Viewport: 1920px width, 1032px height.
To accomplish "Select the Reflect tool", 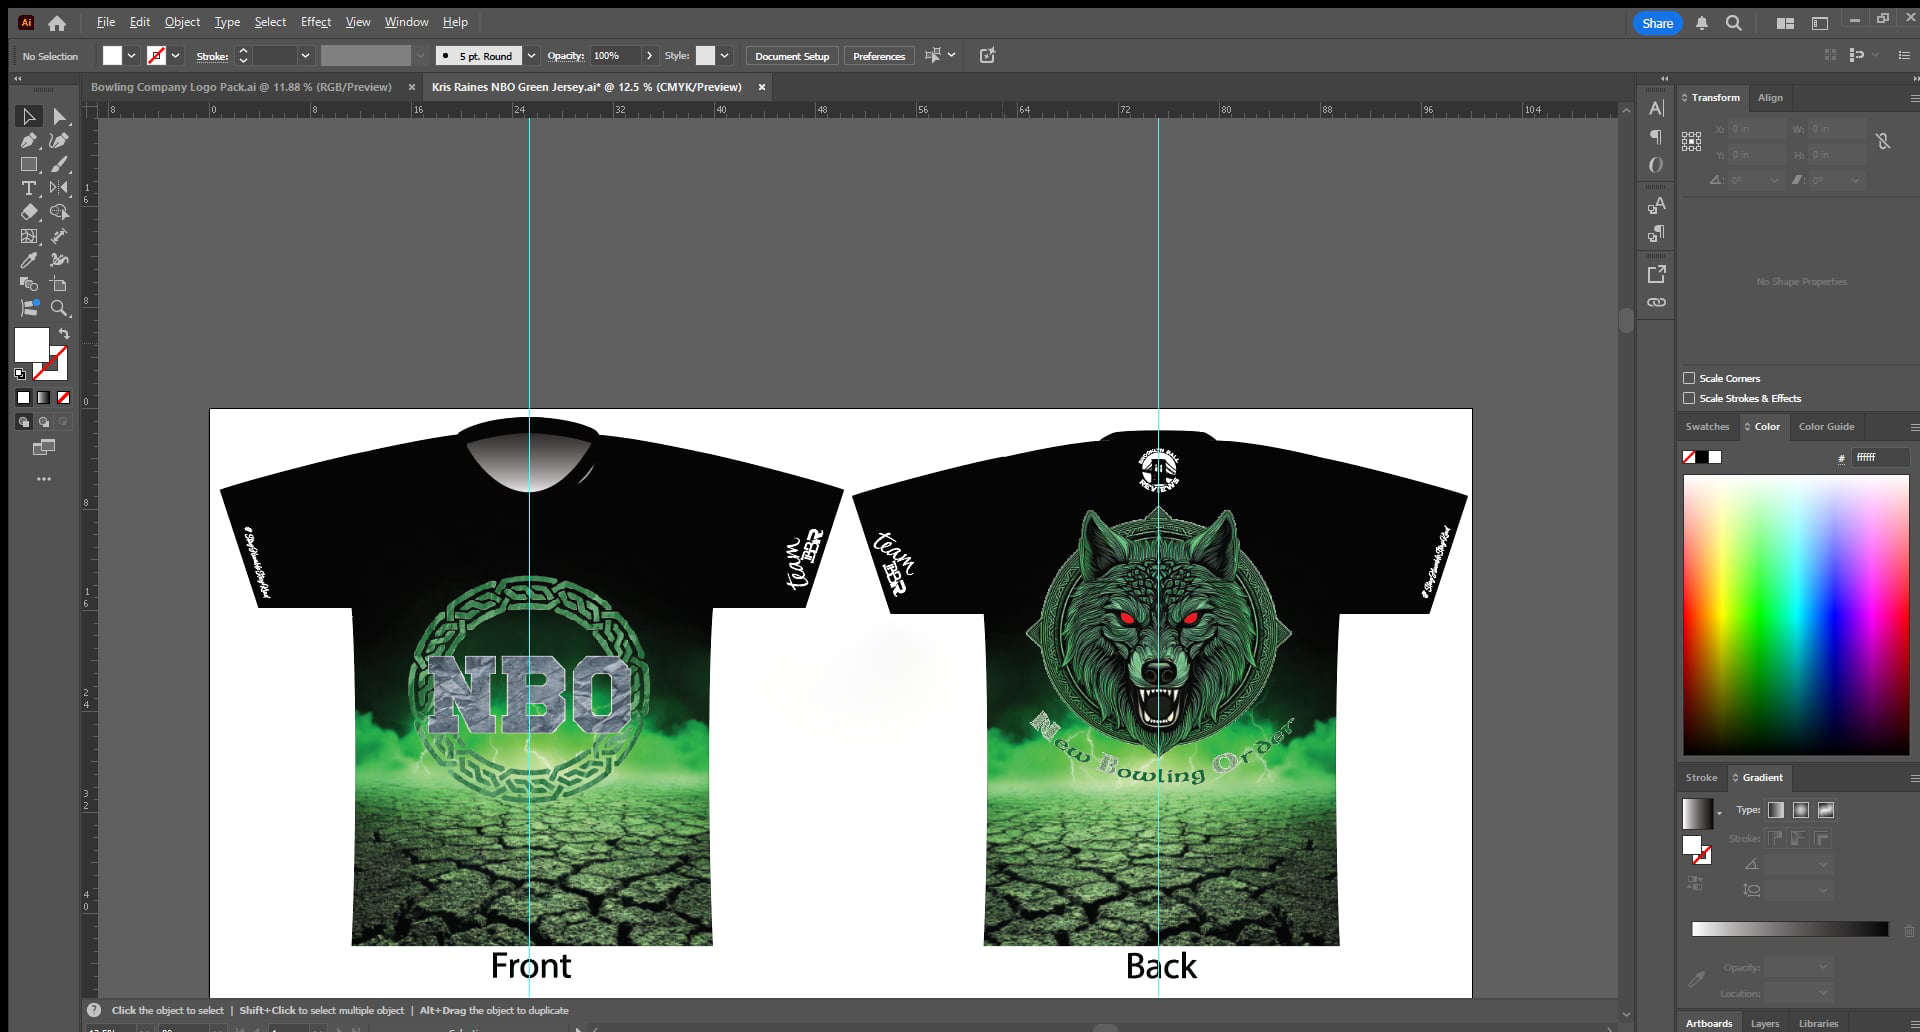I will point(59,188).
